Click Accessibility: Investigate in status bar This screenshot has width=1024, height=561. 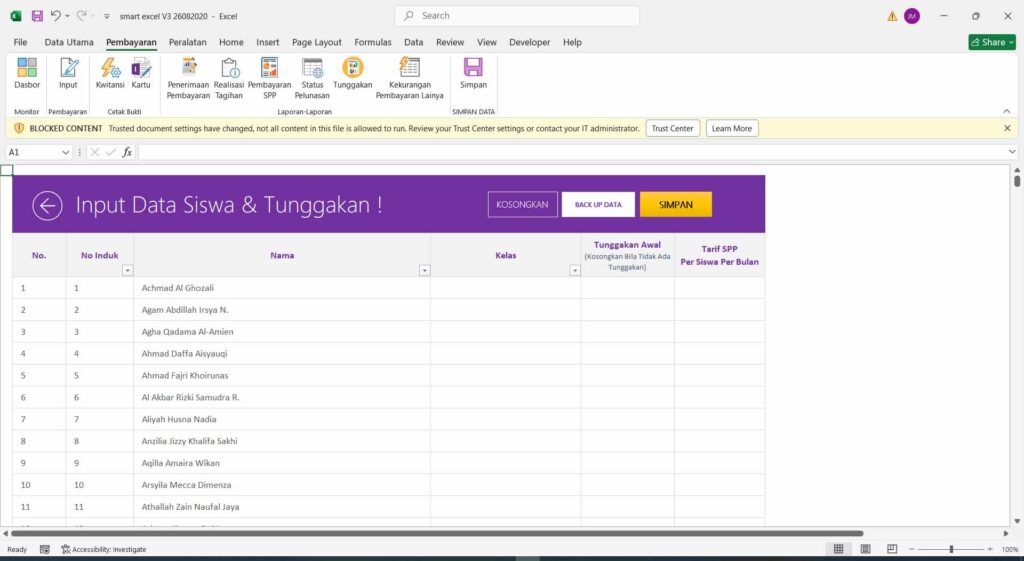(104, 549)
